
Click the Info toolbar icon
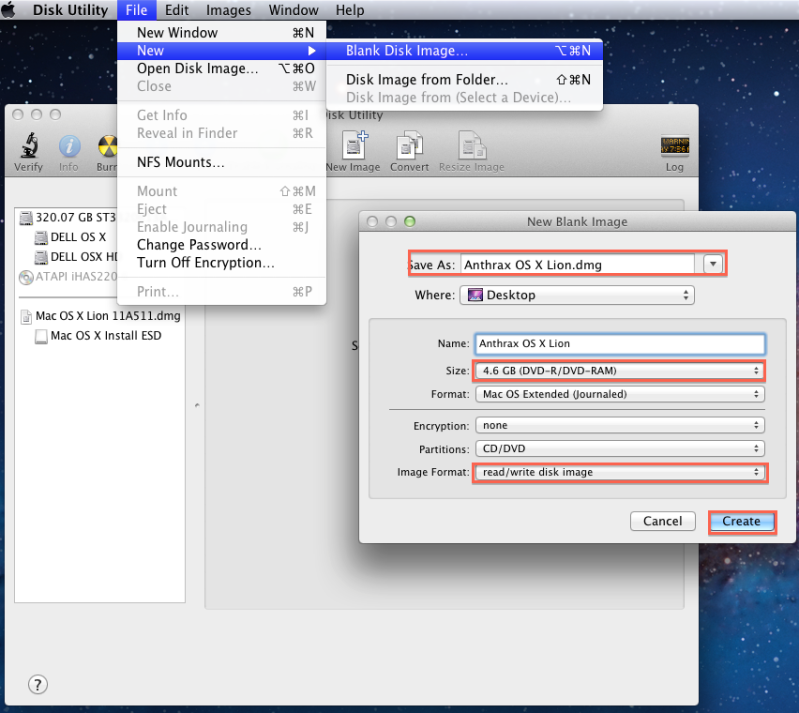coord(69,146)
